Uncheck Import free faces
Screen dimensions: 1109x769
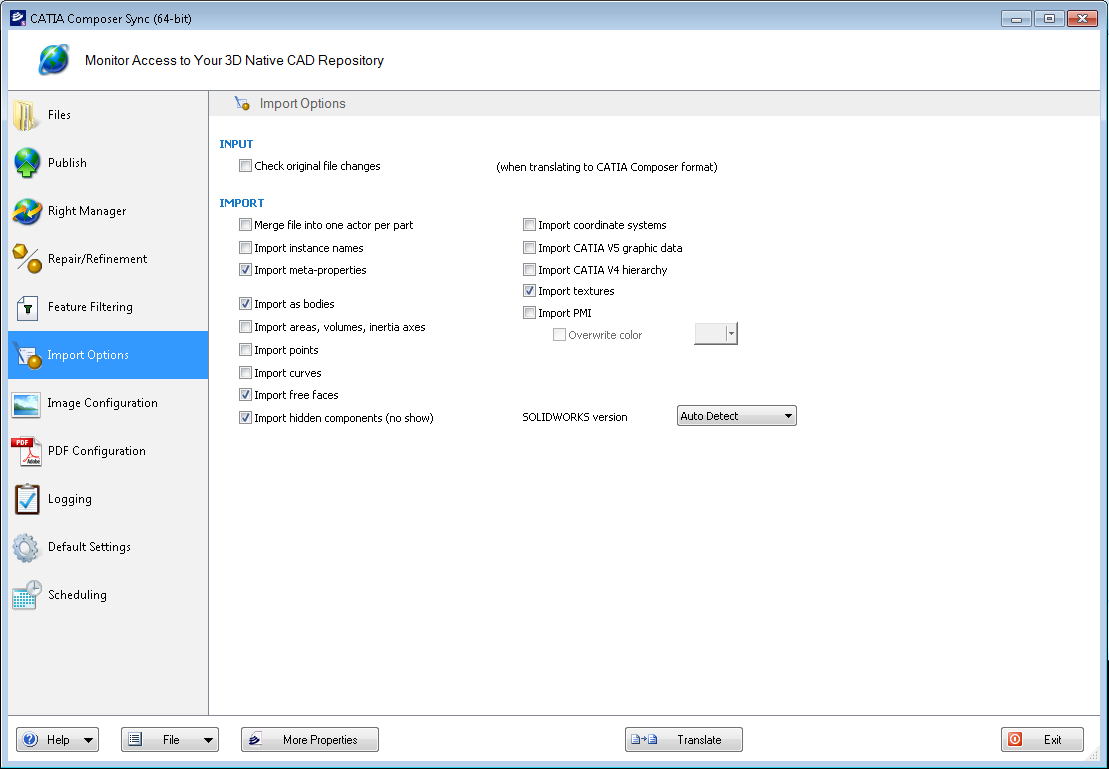point(245,395)
